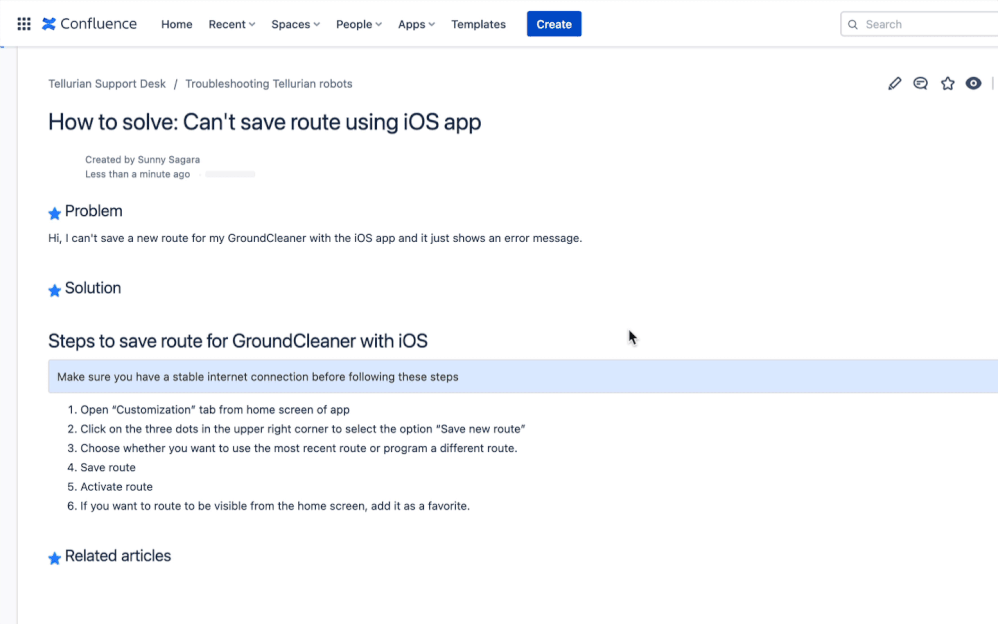This screenshot has height=624, width=998.
Task: Click the problem description sentence
Action: 315,238
